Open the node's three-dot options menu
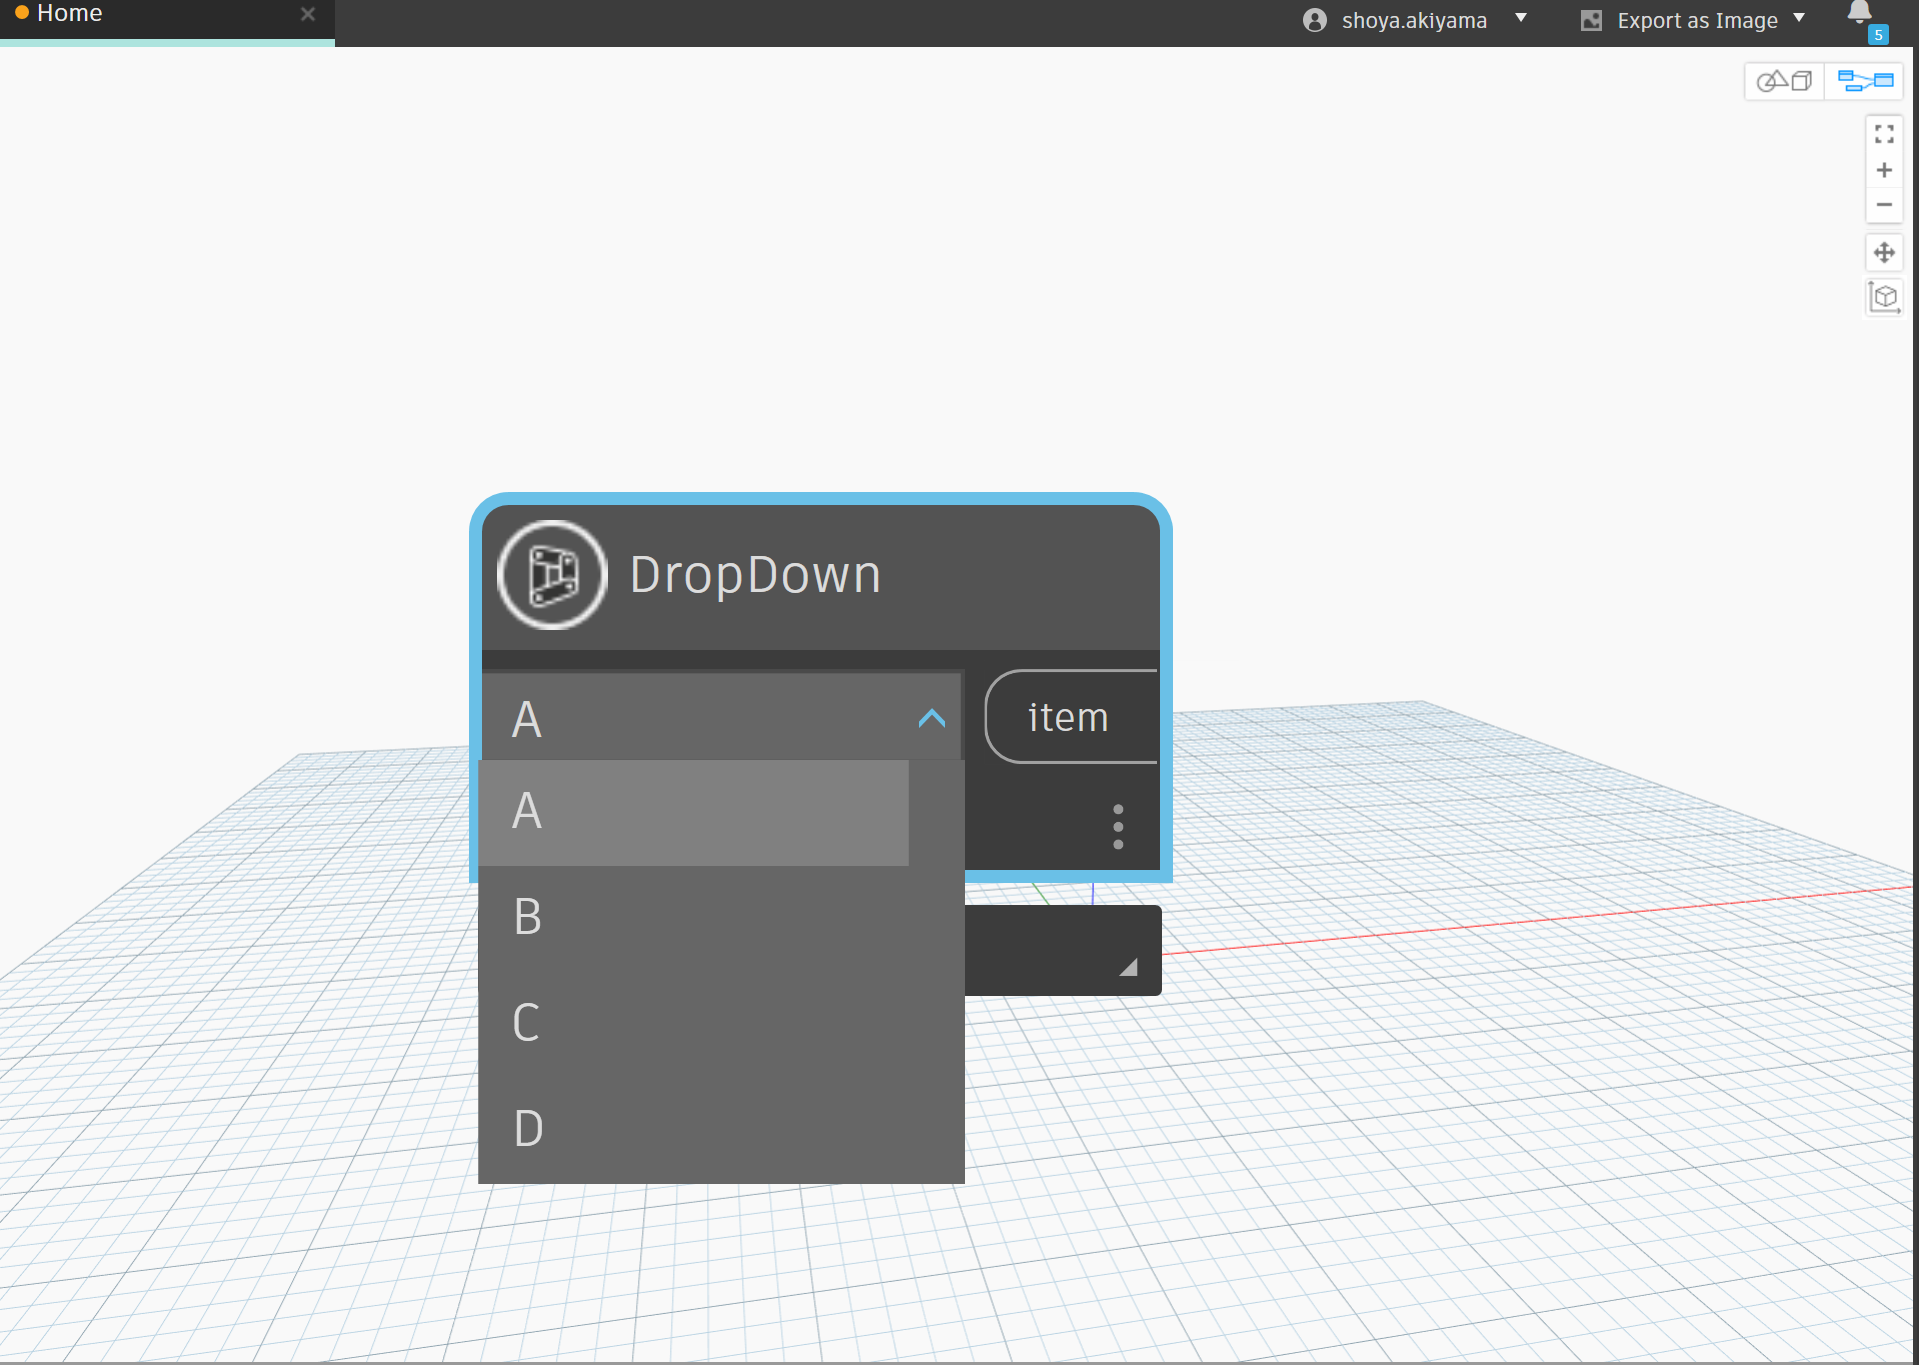This screenshot has height=1365, width=1919. click(x=1118, y=827)
